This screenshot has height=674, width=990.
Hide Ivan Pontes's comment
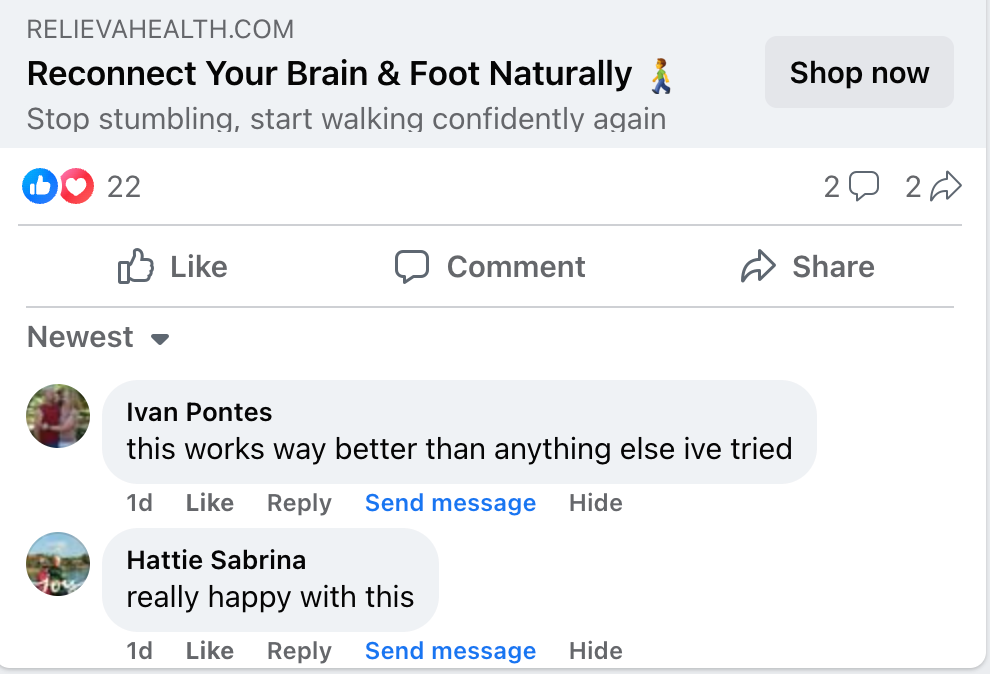click(x=596, y=503)
